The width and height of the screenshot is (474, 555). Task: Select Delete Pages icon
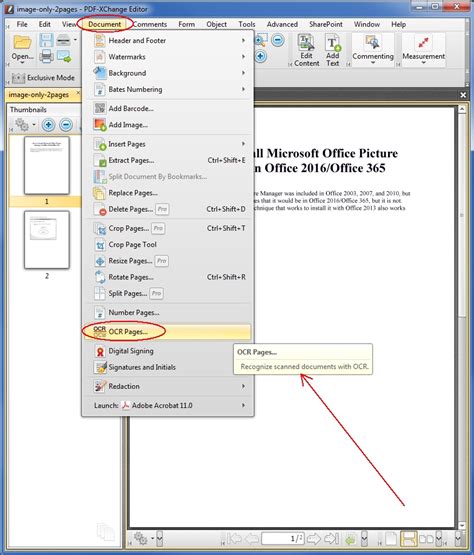click(100, 209)
